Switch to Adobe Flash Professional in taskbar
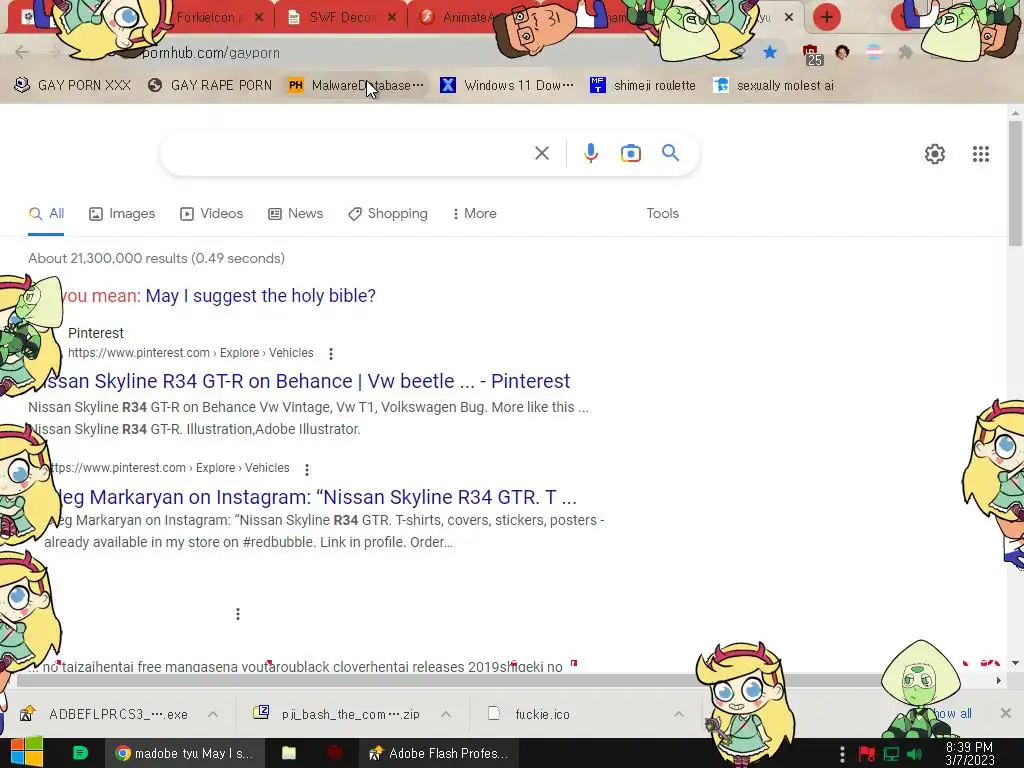This screenshot has height=768, width=1024. point(438,753)
